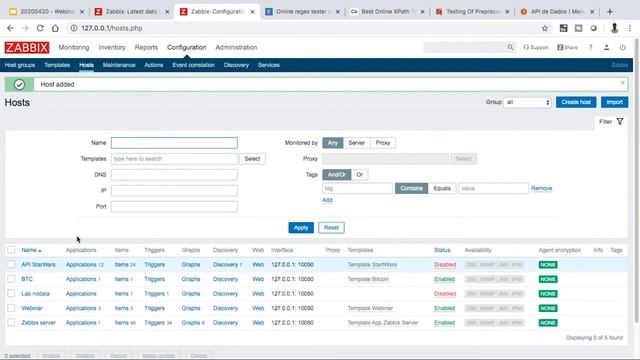Open the Administration menu
The image size is (640, 360).
236,47
